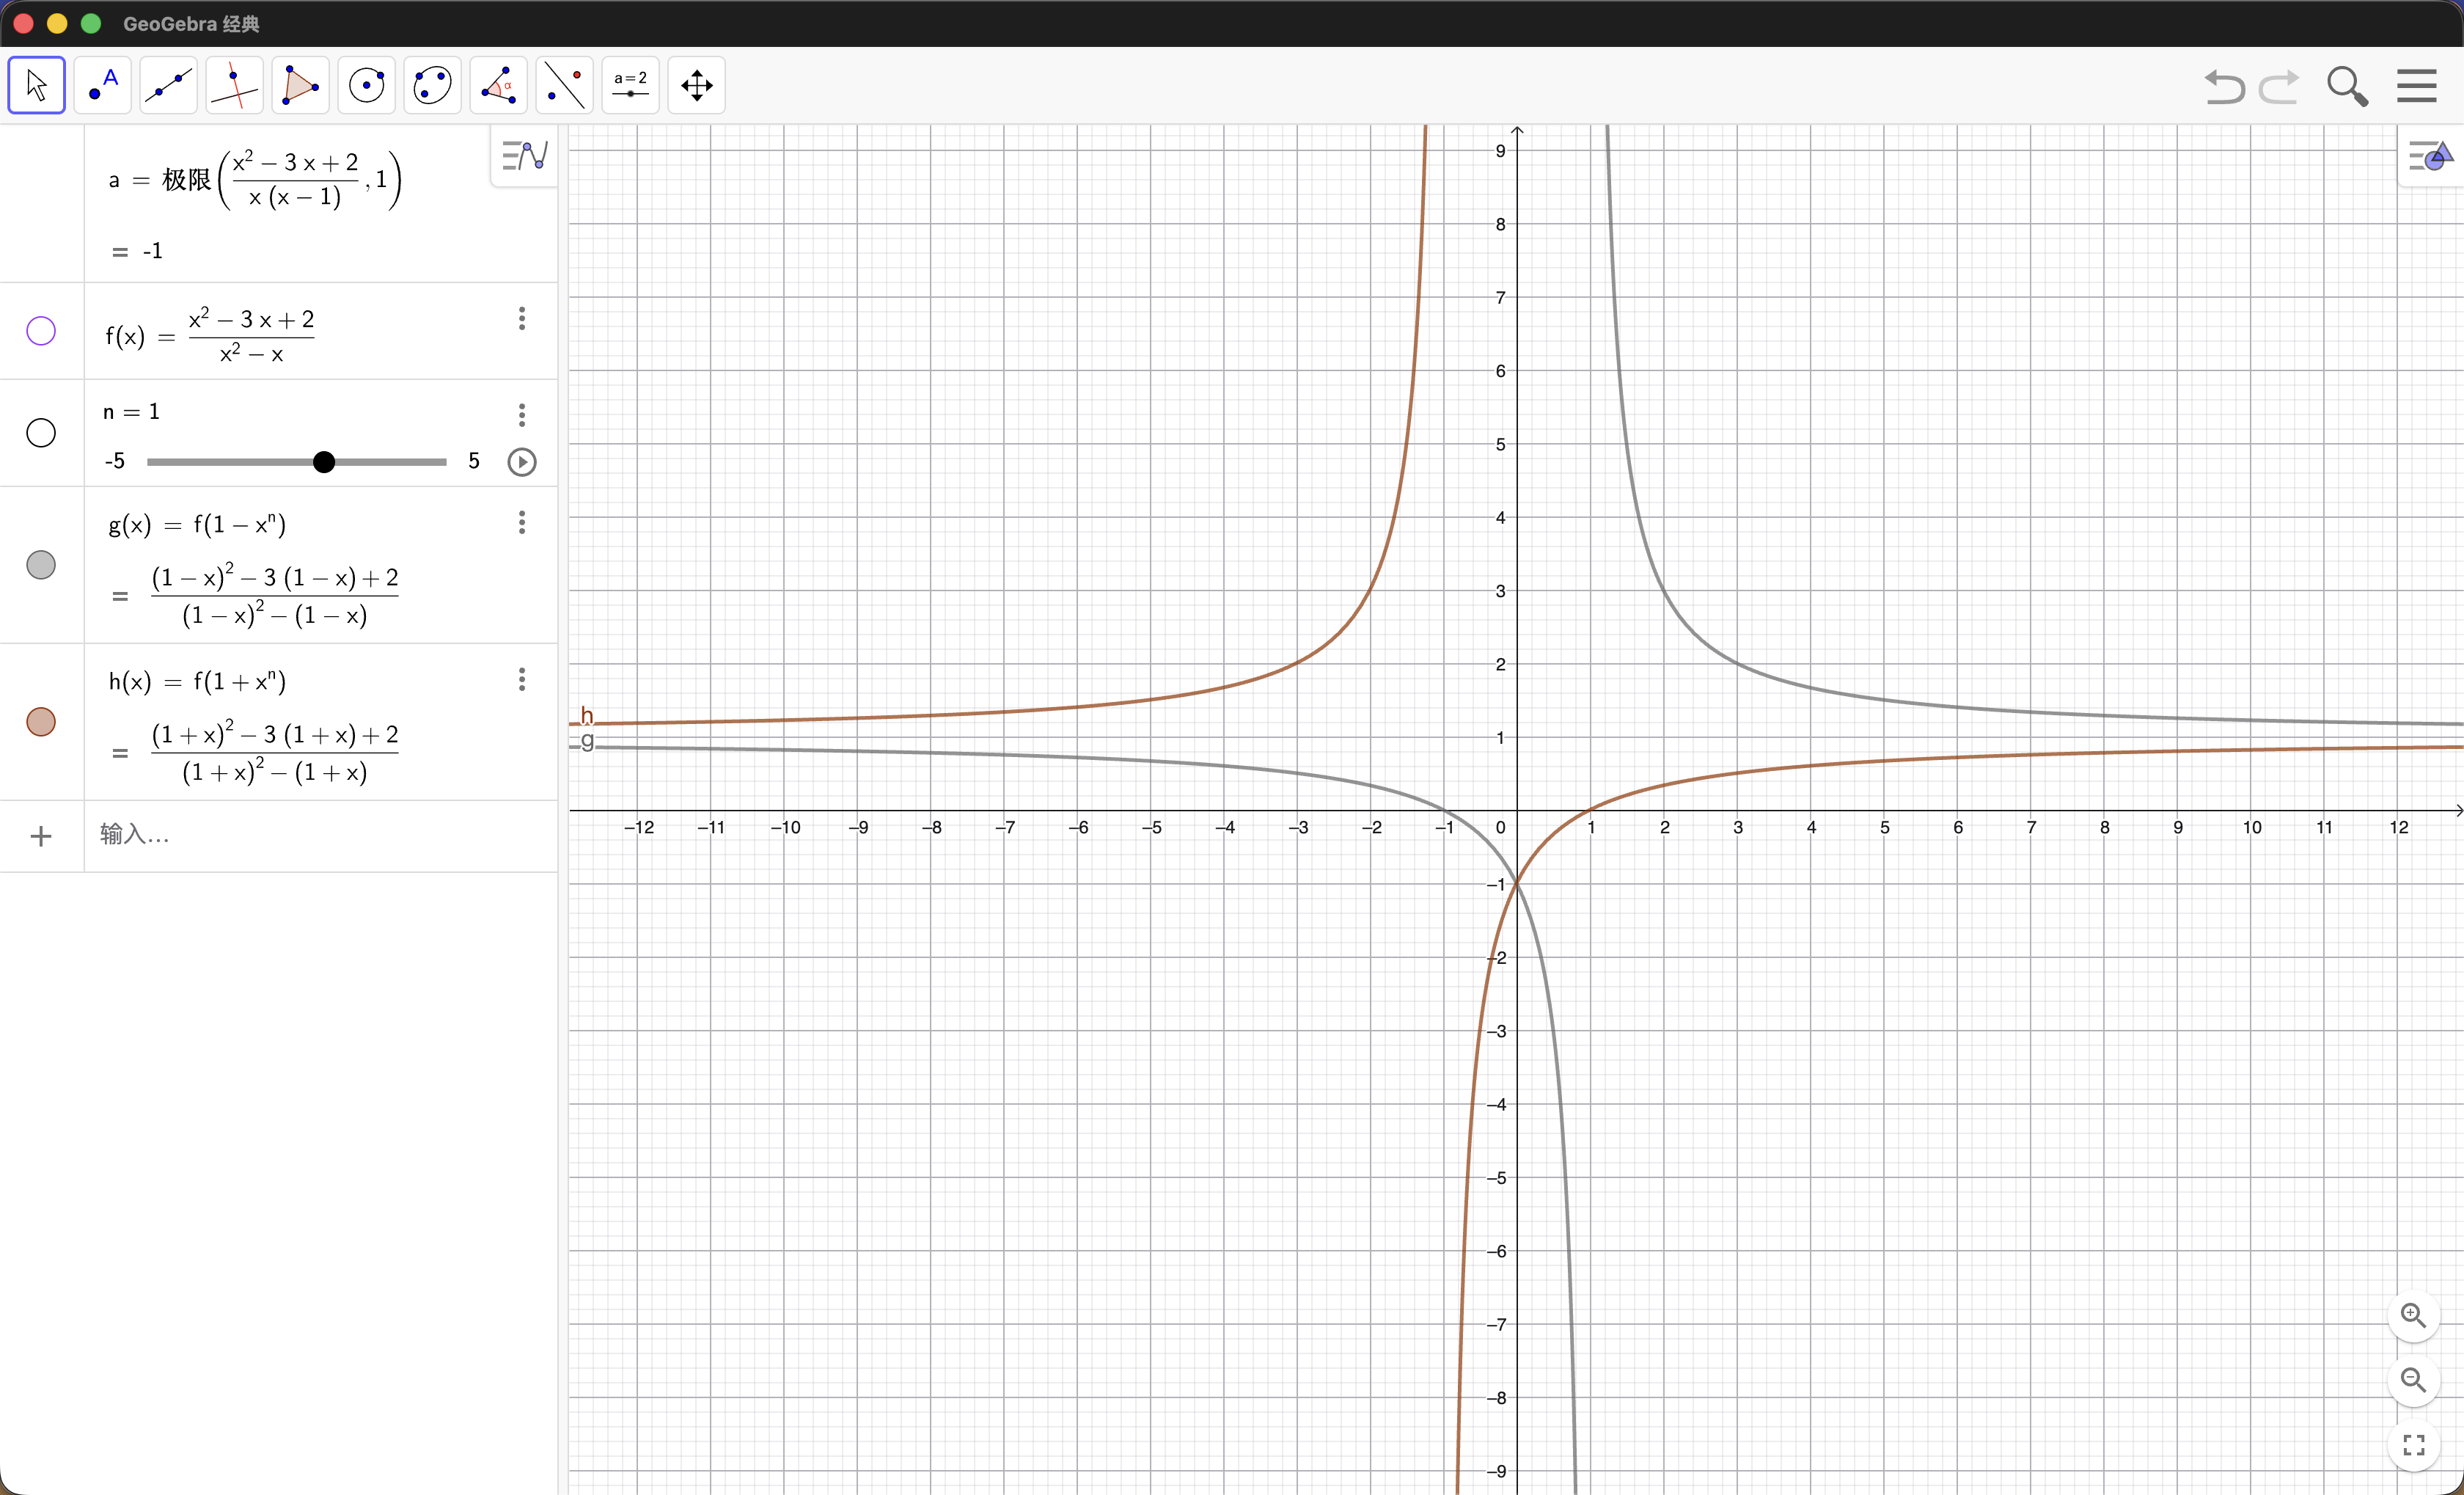Select the Polygon tool
This screenshot has width=2464, height=1495.
300,85
